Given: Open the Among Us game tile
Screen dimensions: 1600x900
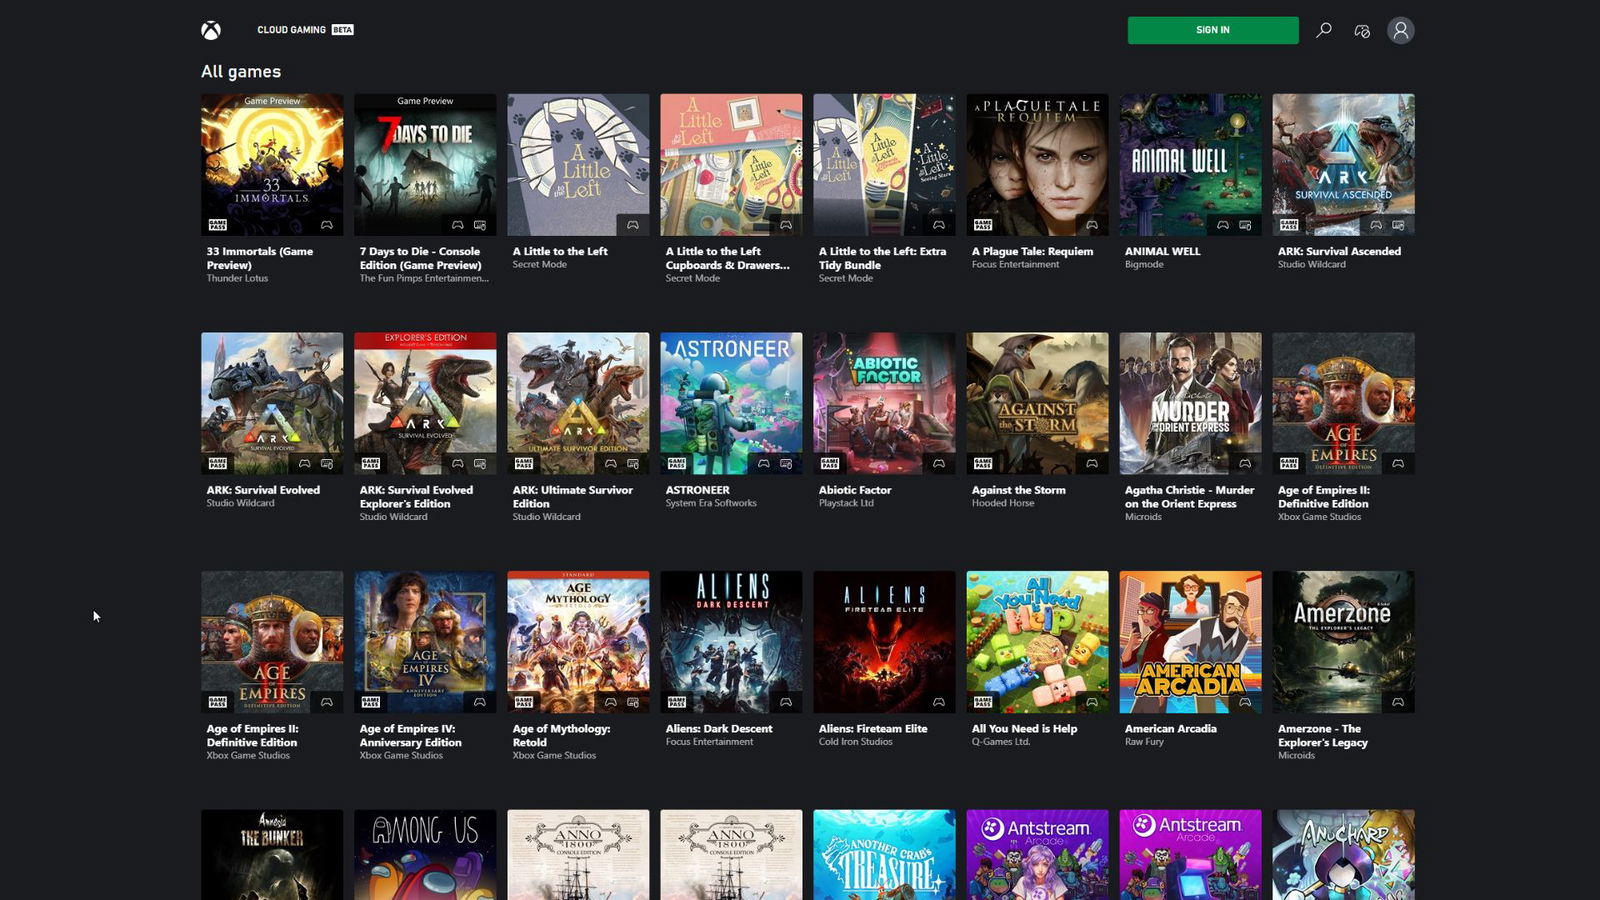Looking at the screenshot, I should click(x=424, y=855).
